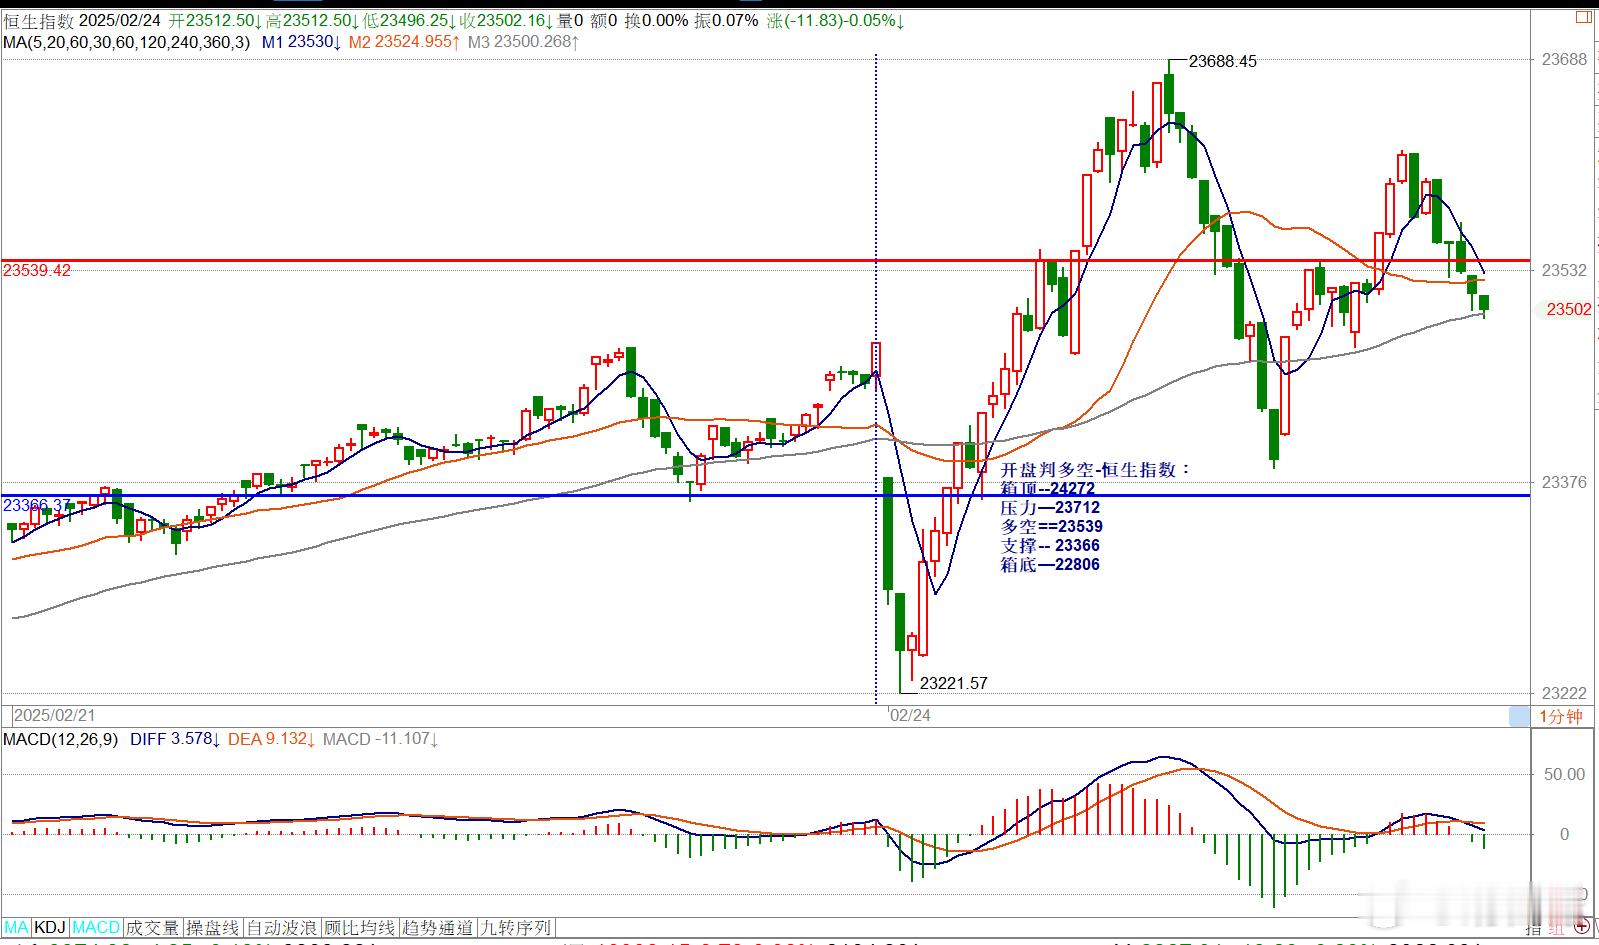
Task: Click the 箱底—22806 annotation line
Action: point(1050,565)
